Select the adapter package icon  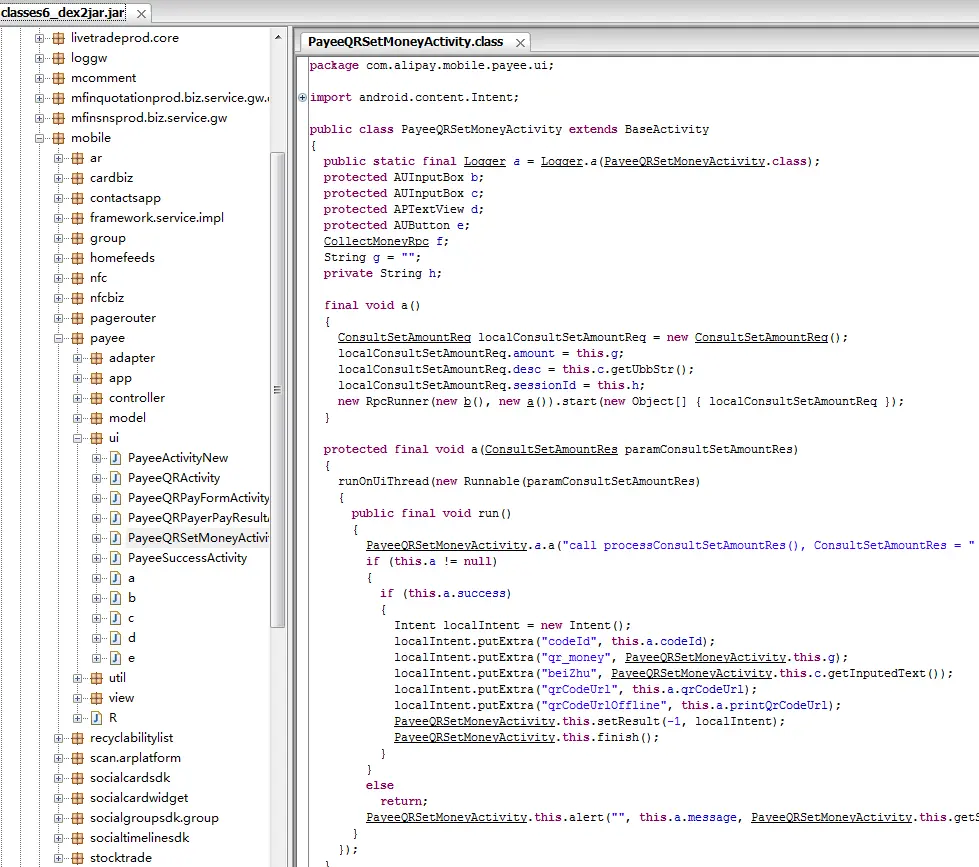tap(97, 358)
